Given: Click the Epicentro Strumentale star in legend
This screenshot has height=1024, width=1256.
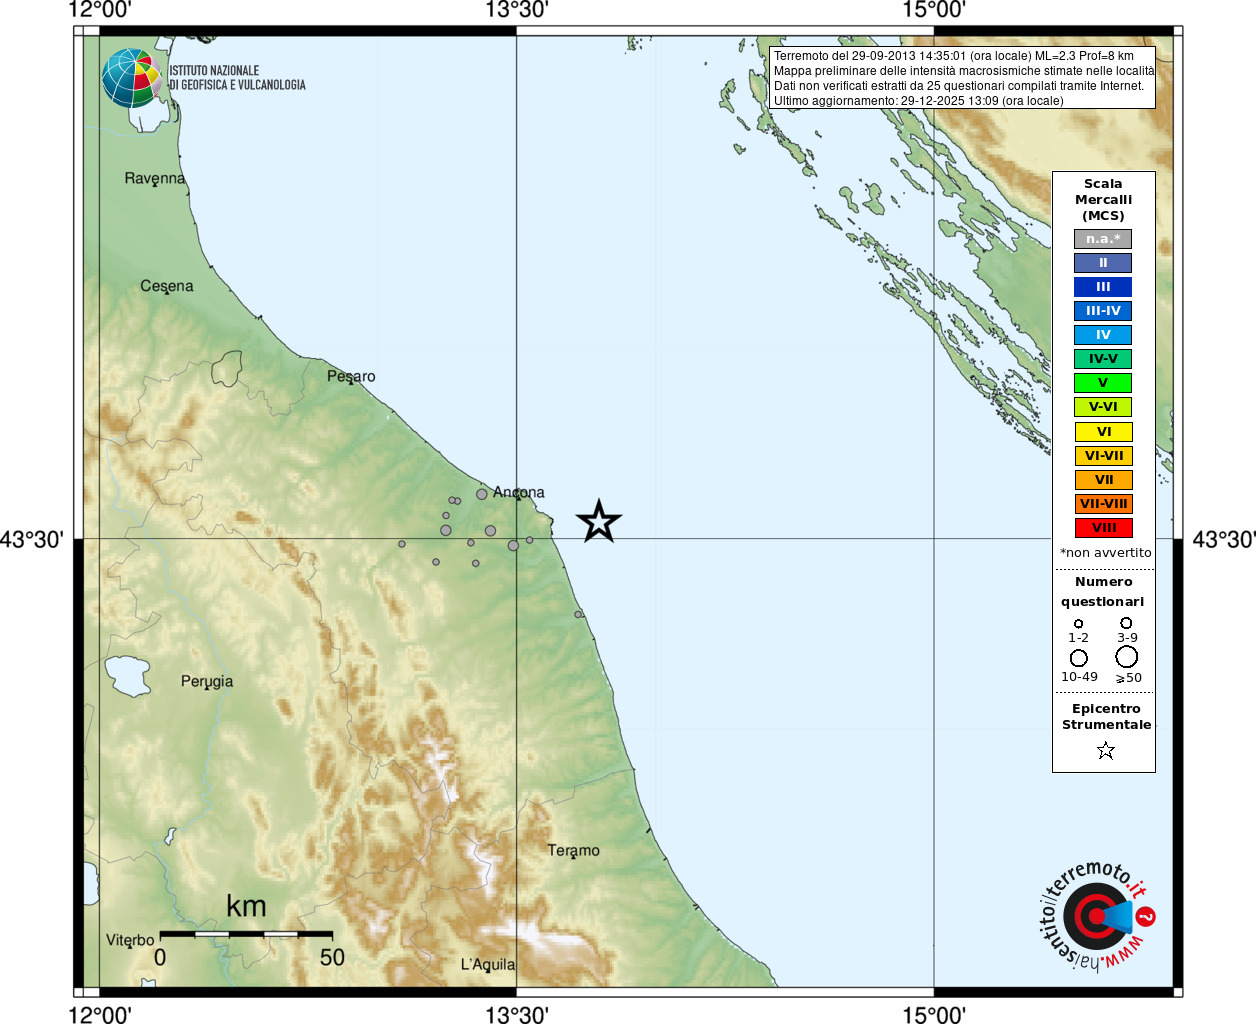Looking at the screenshot, I should click(1105, 750).
